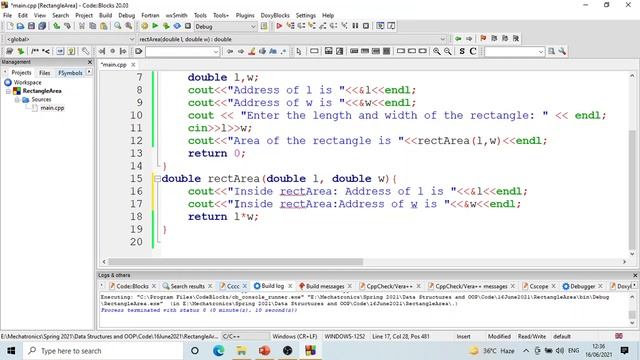
Task: Run program with green play icon
Action: coord(155,26)
